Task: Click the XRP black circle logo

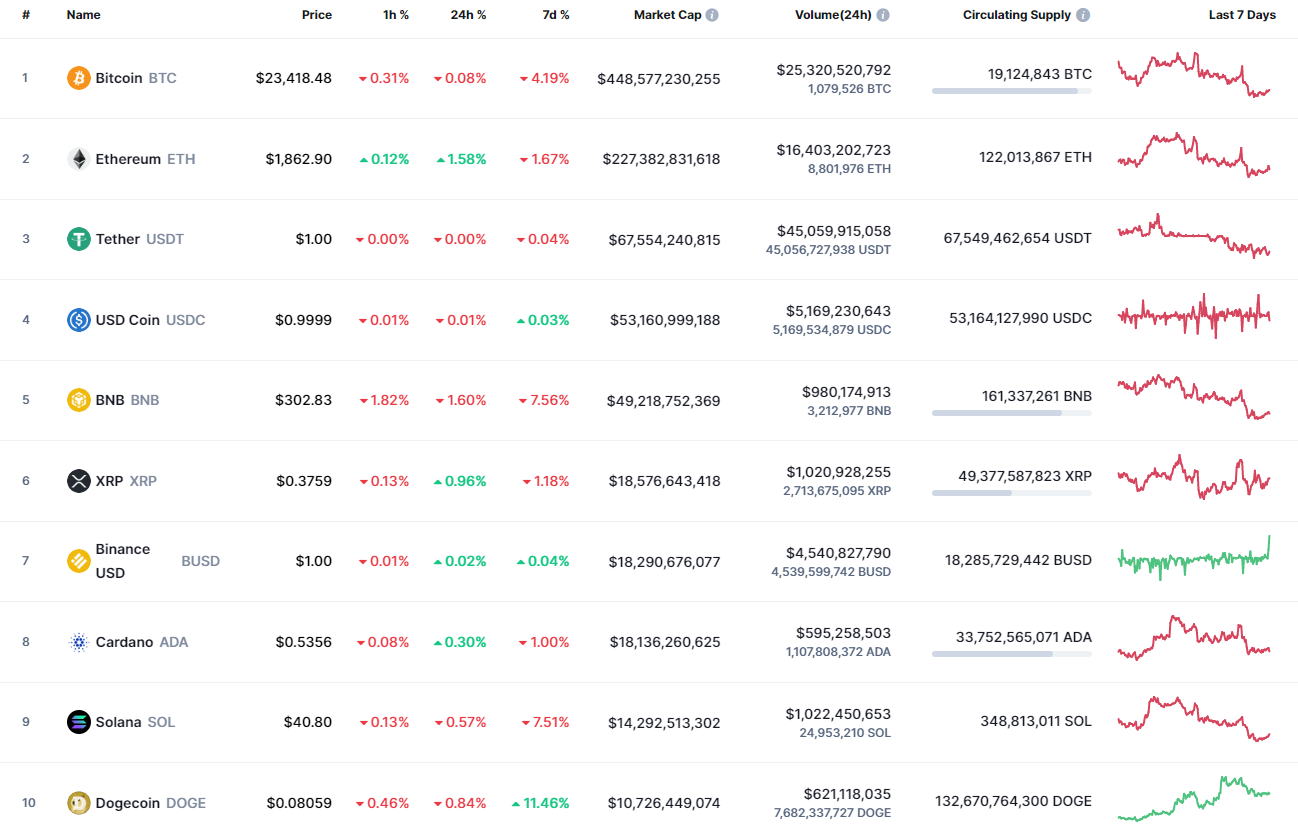Action: pos(77,480)
